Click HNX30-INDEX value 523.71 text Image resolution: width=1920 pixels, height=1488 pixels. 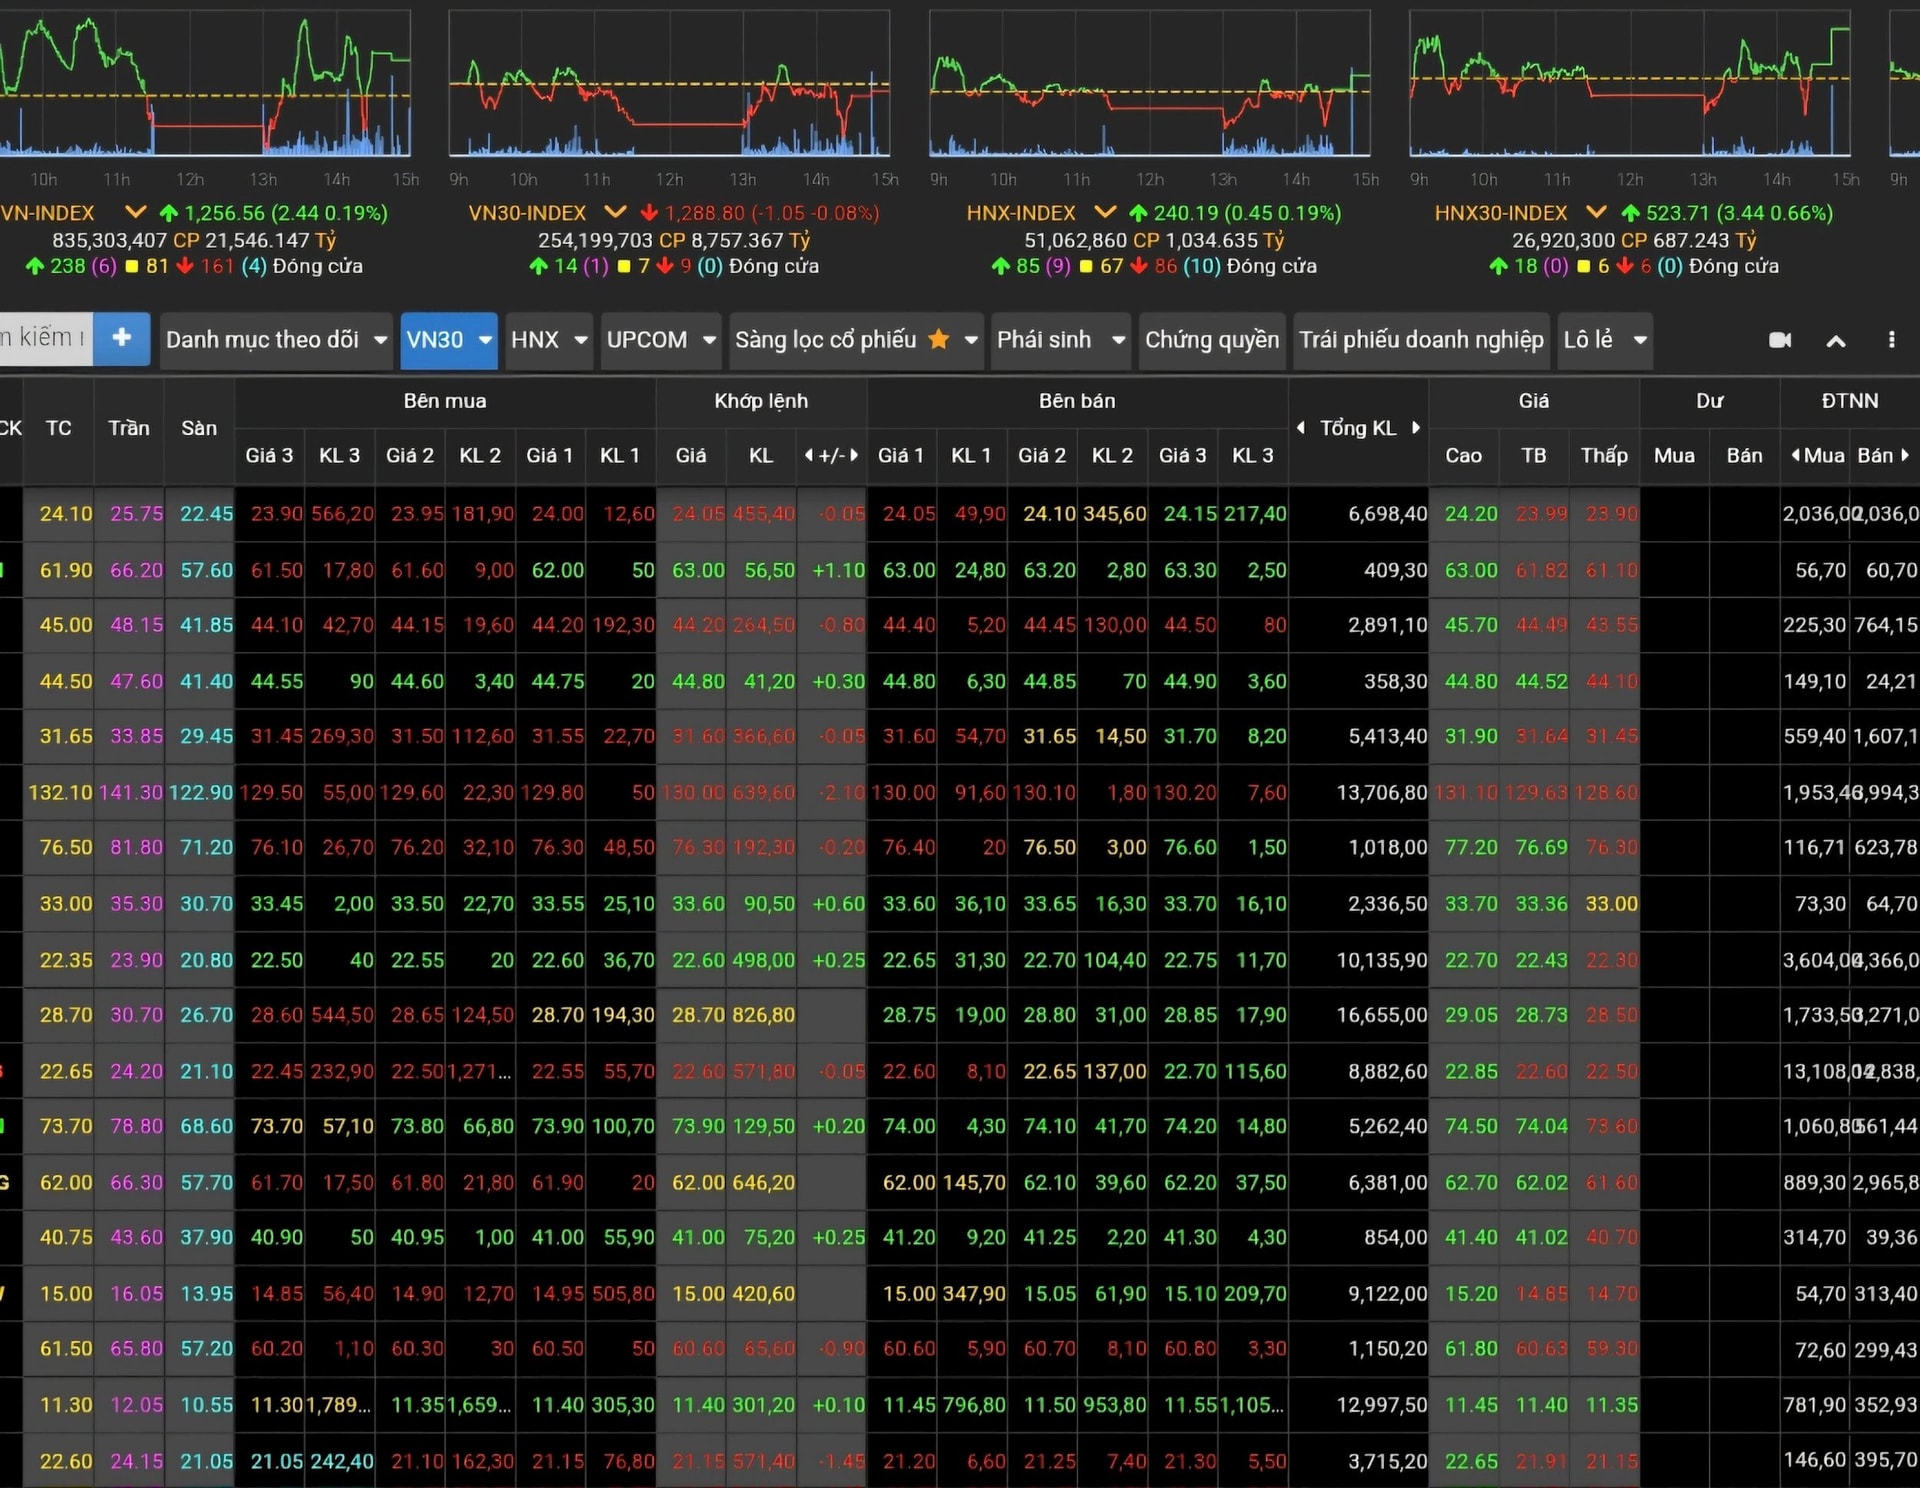tap(1680, 213)
